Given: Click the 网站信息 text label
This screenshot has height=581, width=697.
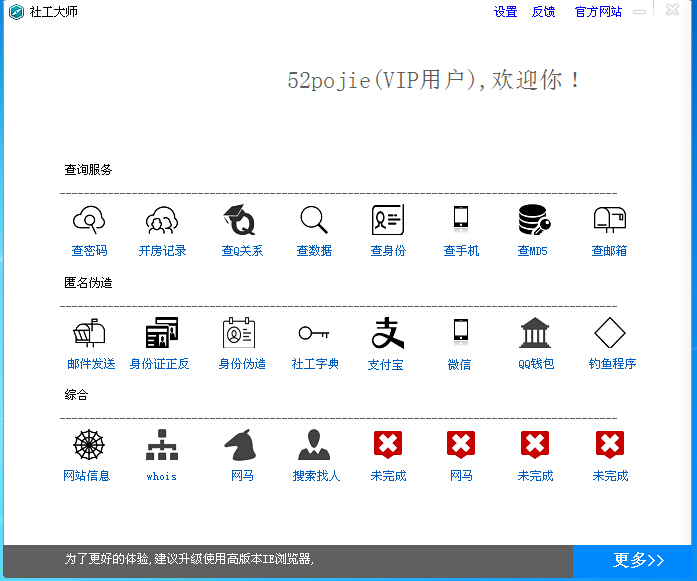Looking at the screenshot, I should point(86,476).
